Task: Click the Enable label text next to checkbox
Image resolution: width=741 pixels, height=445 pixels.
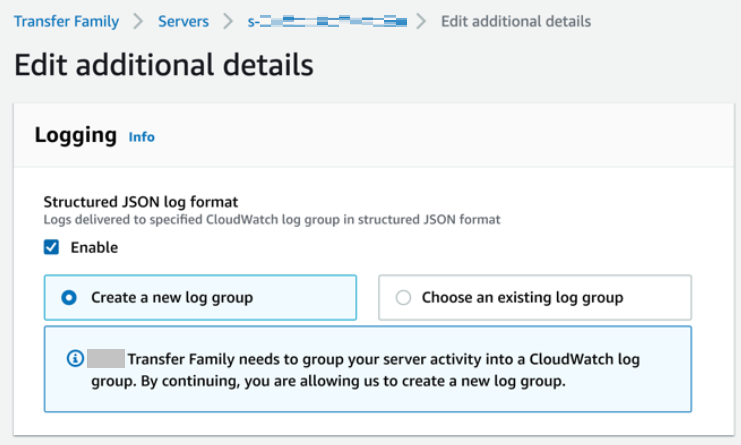Action: (x=94, y=247)
